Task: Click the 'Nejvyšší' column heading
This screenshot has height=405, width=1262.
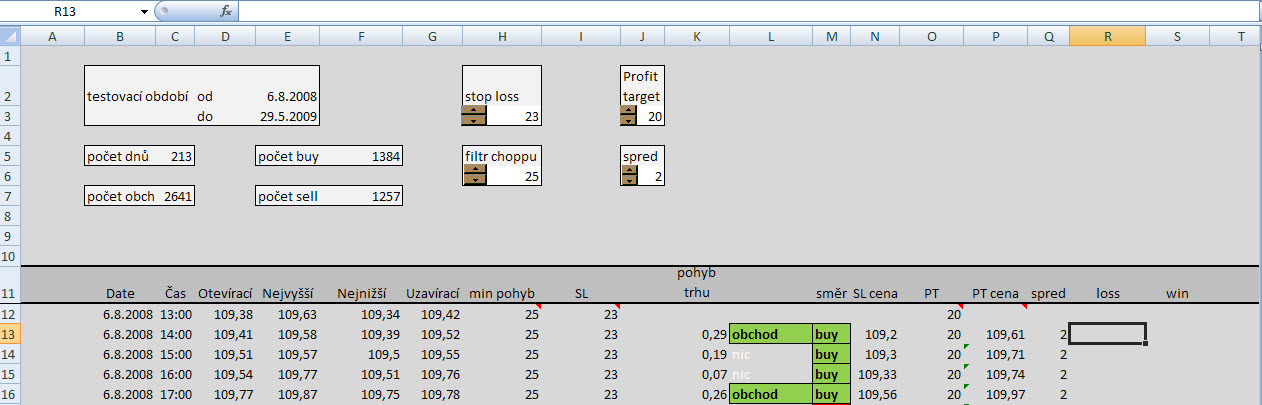Action: point(287,294)
